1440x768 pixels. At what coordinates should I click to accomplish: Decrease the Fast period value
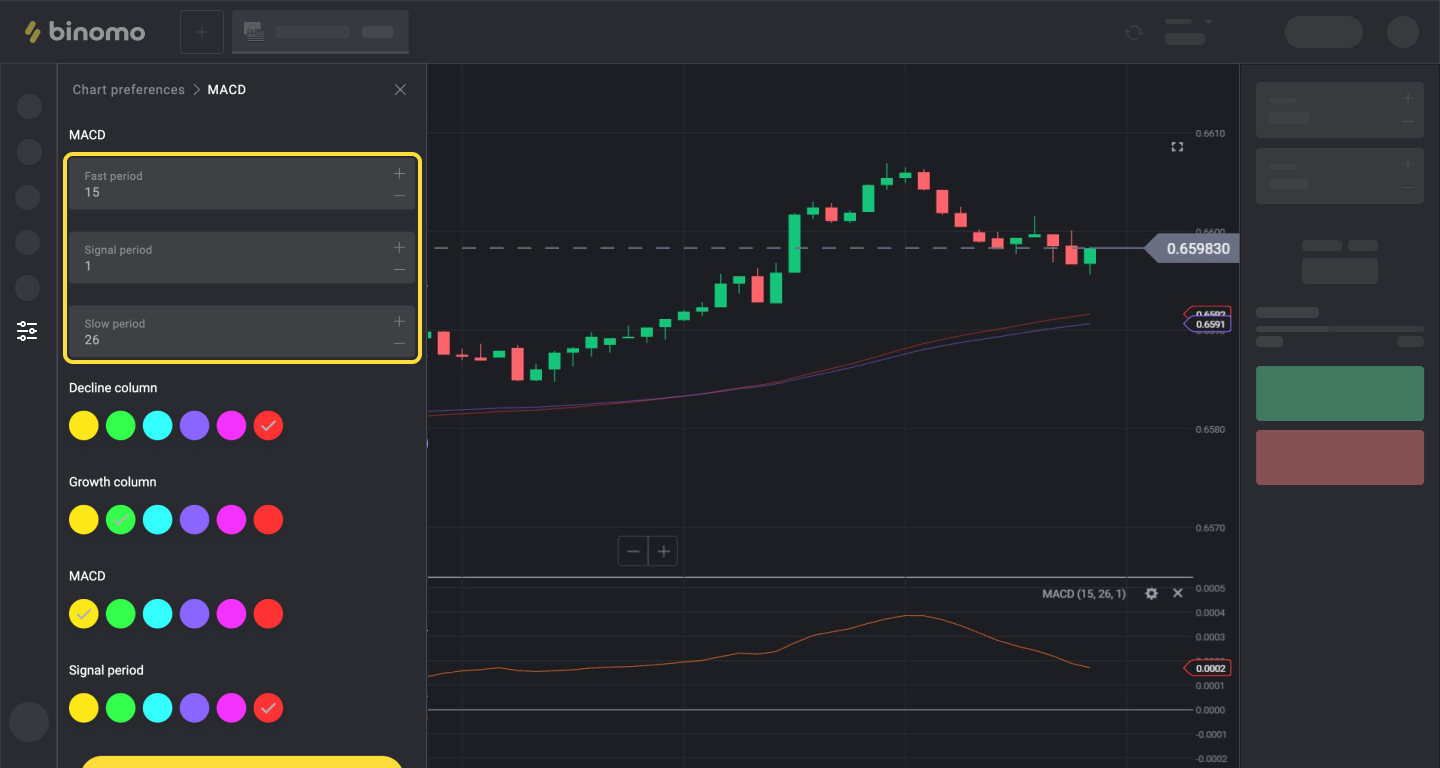399,196
